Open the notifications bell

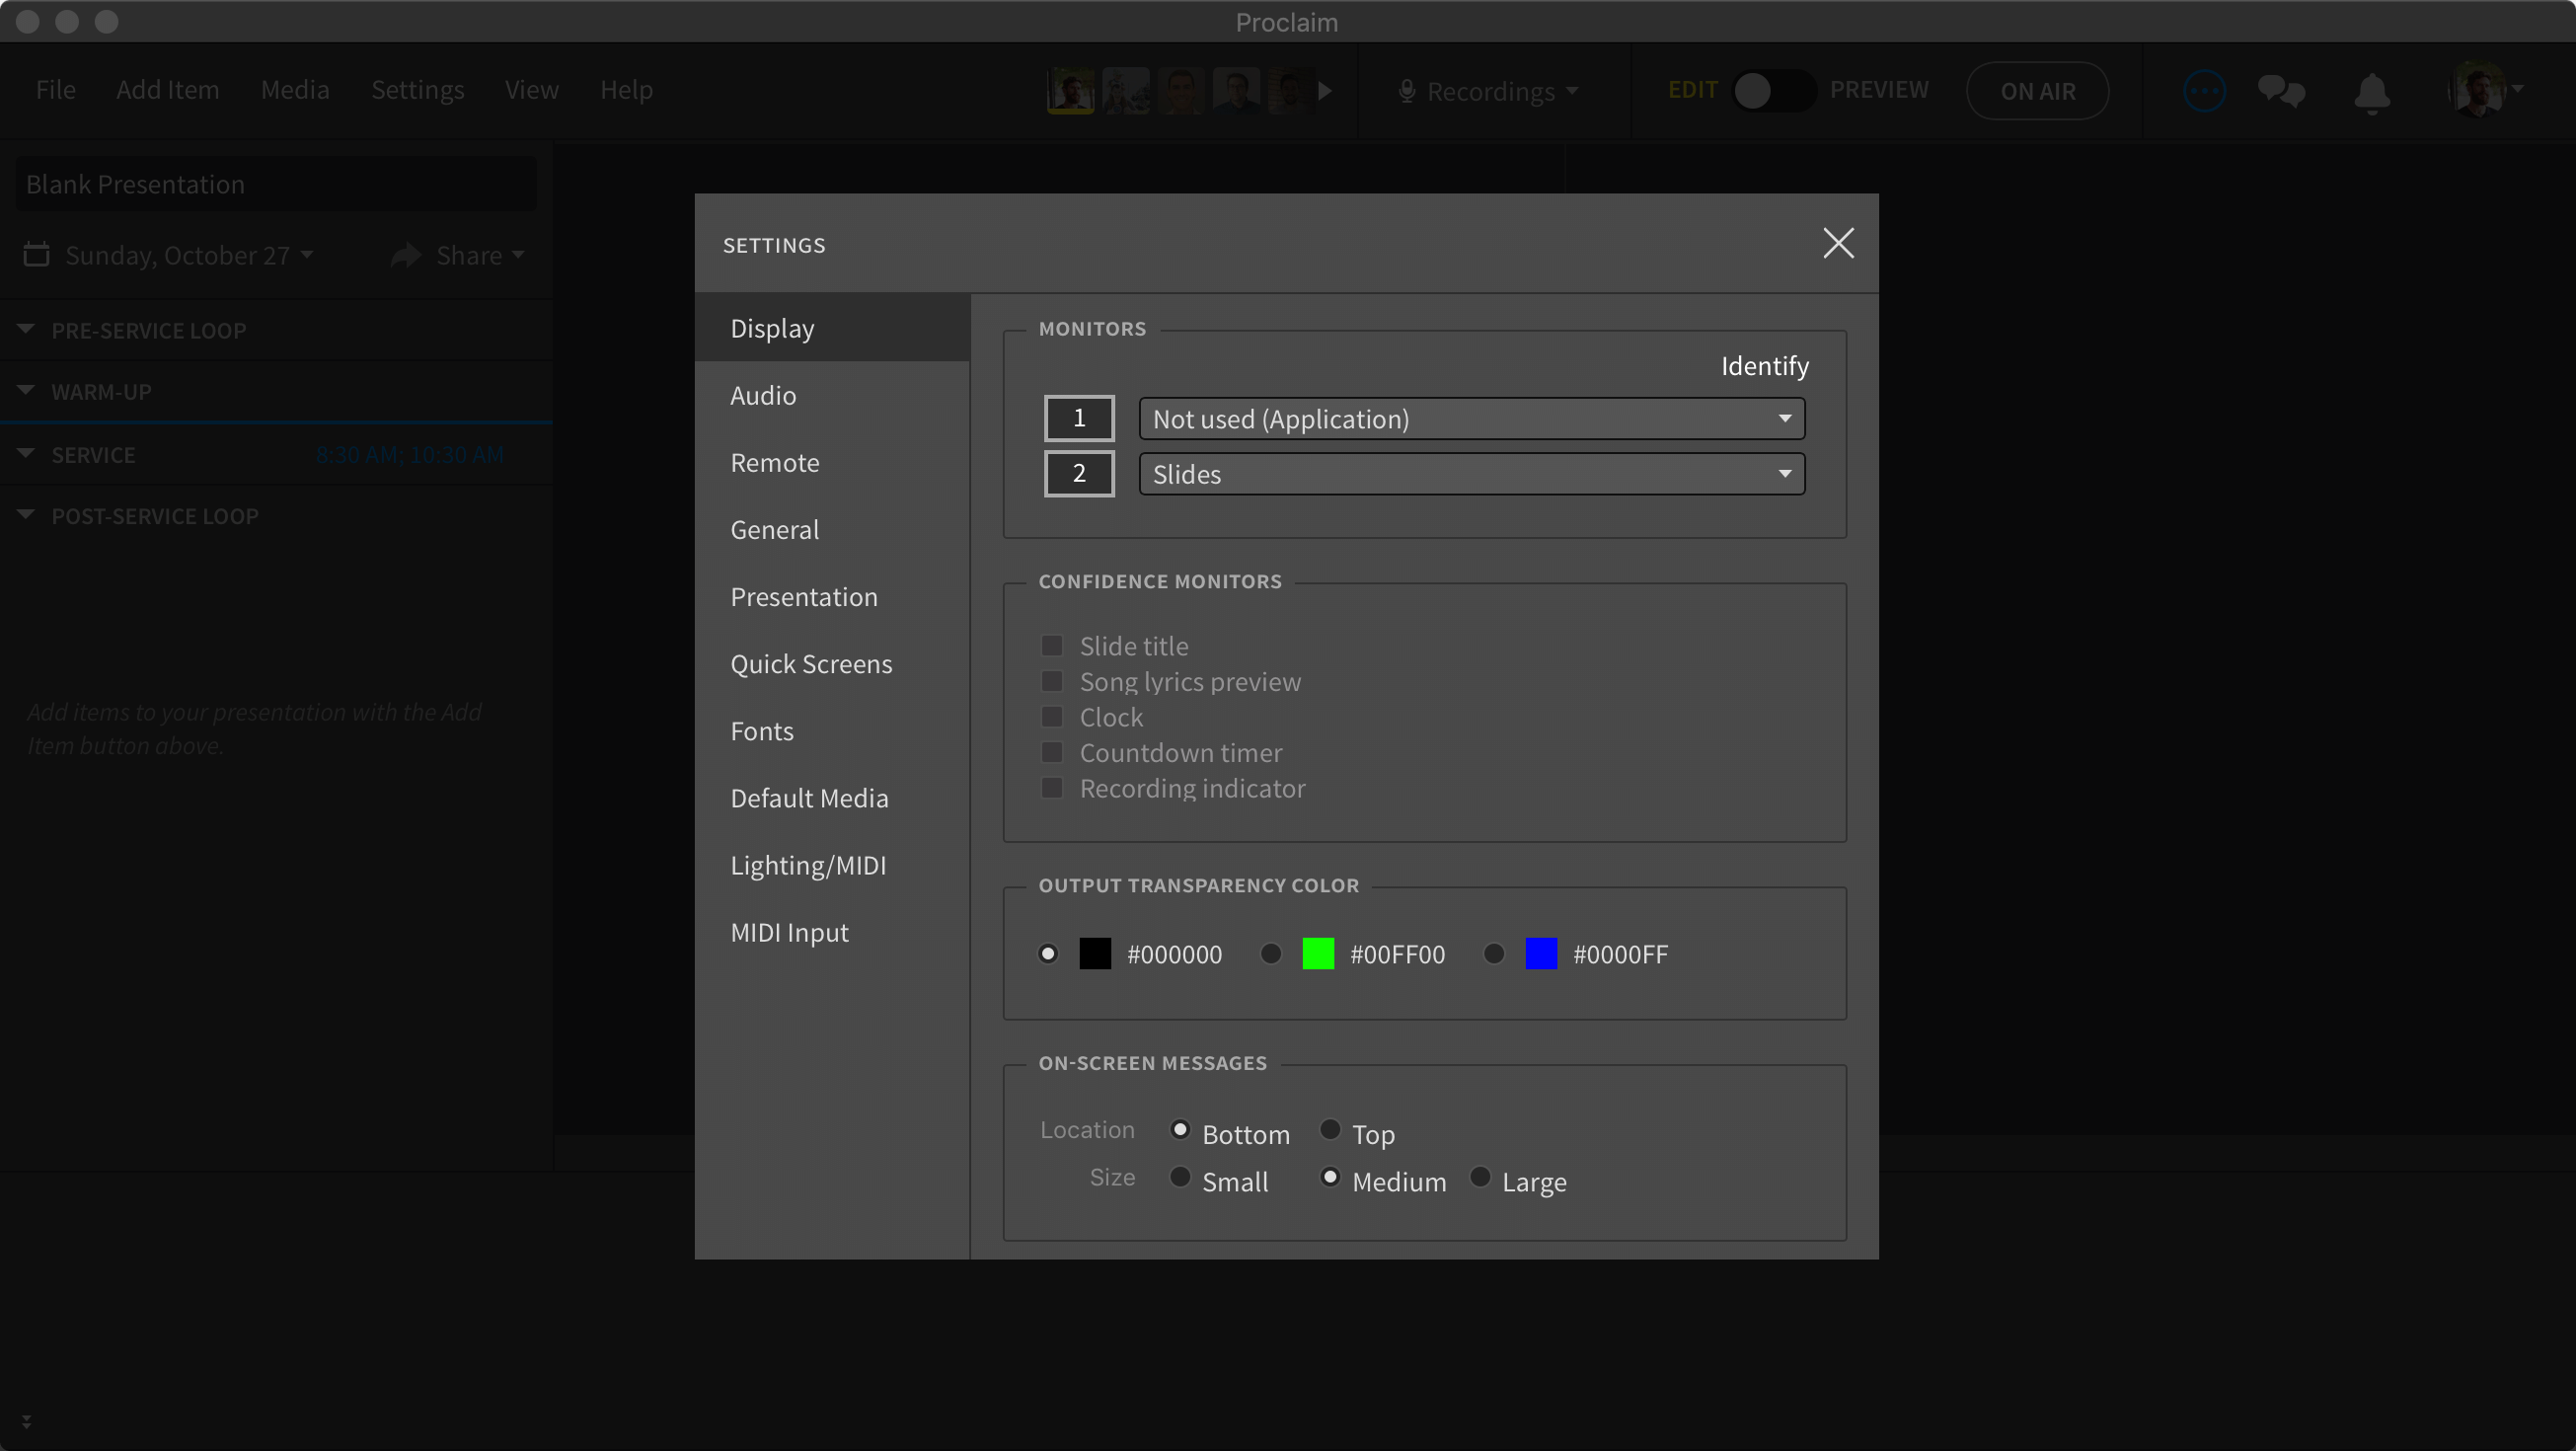pyautogui.click(x=2372, y=93)
